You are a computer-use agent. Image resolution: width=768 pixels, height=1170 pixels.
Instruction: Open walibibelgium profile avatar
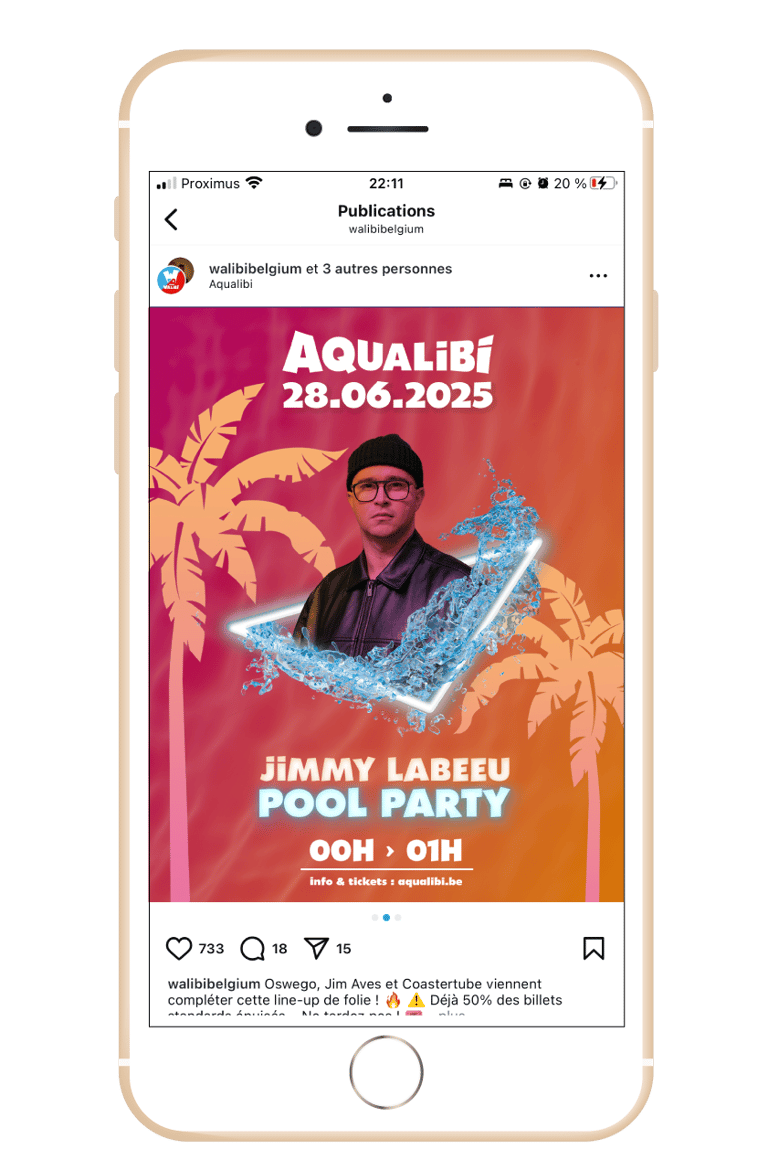tap(175, 275)
